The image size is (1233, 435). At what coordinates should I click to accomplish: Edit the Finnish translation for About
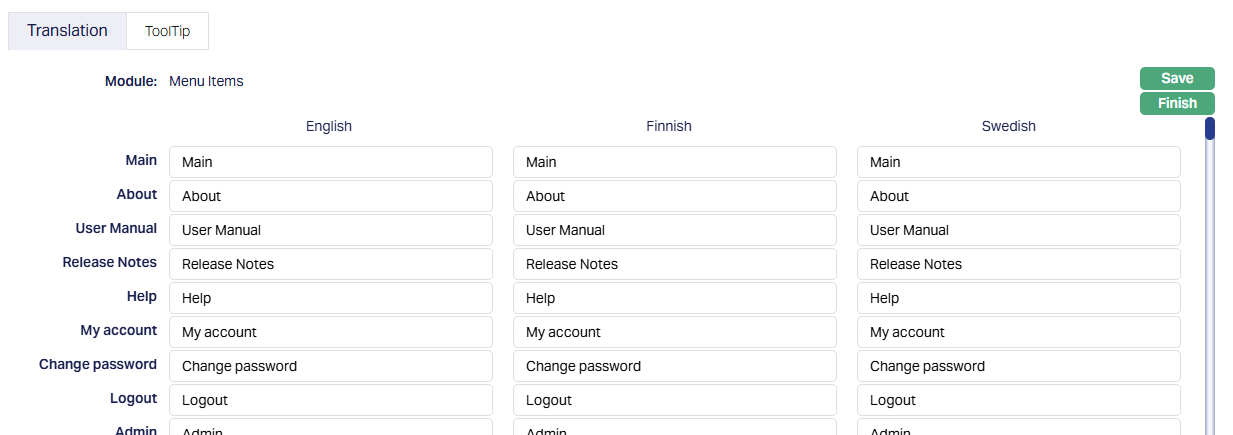coord(674,196)
